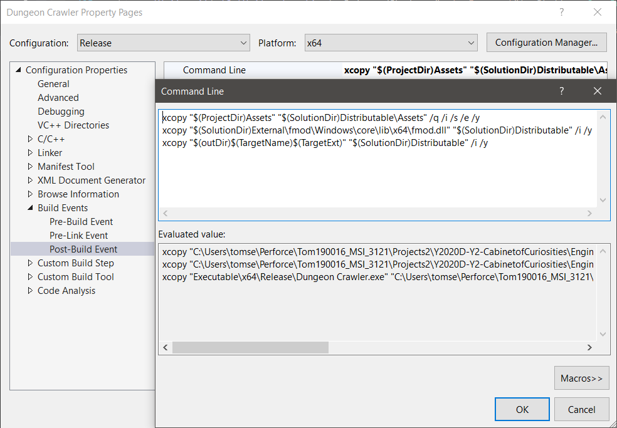This screenshot has width=617, height=428.
Task: Expand the Browse Information node arrow
Action: point(30,194)
